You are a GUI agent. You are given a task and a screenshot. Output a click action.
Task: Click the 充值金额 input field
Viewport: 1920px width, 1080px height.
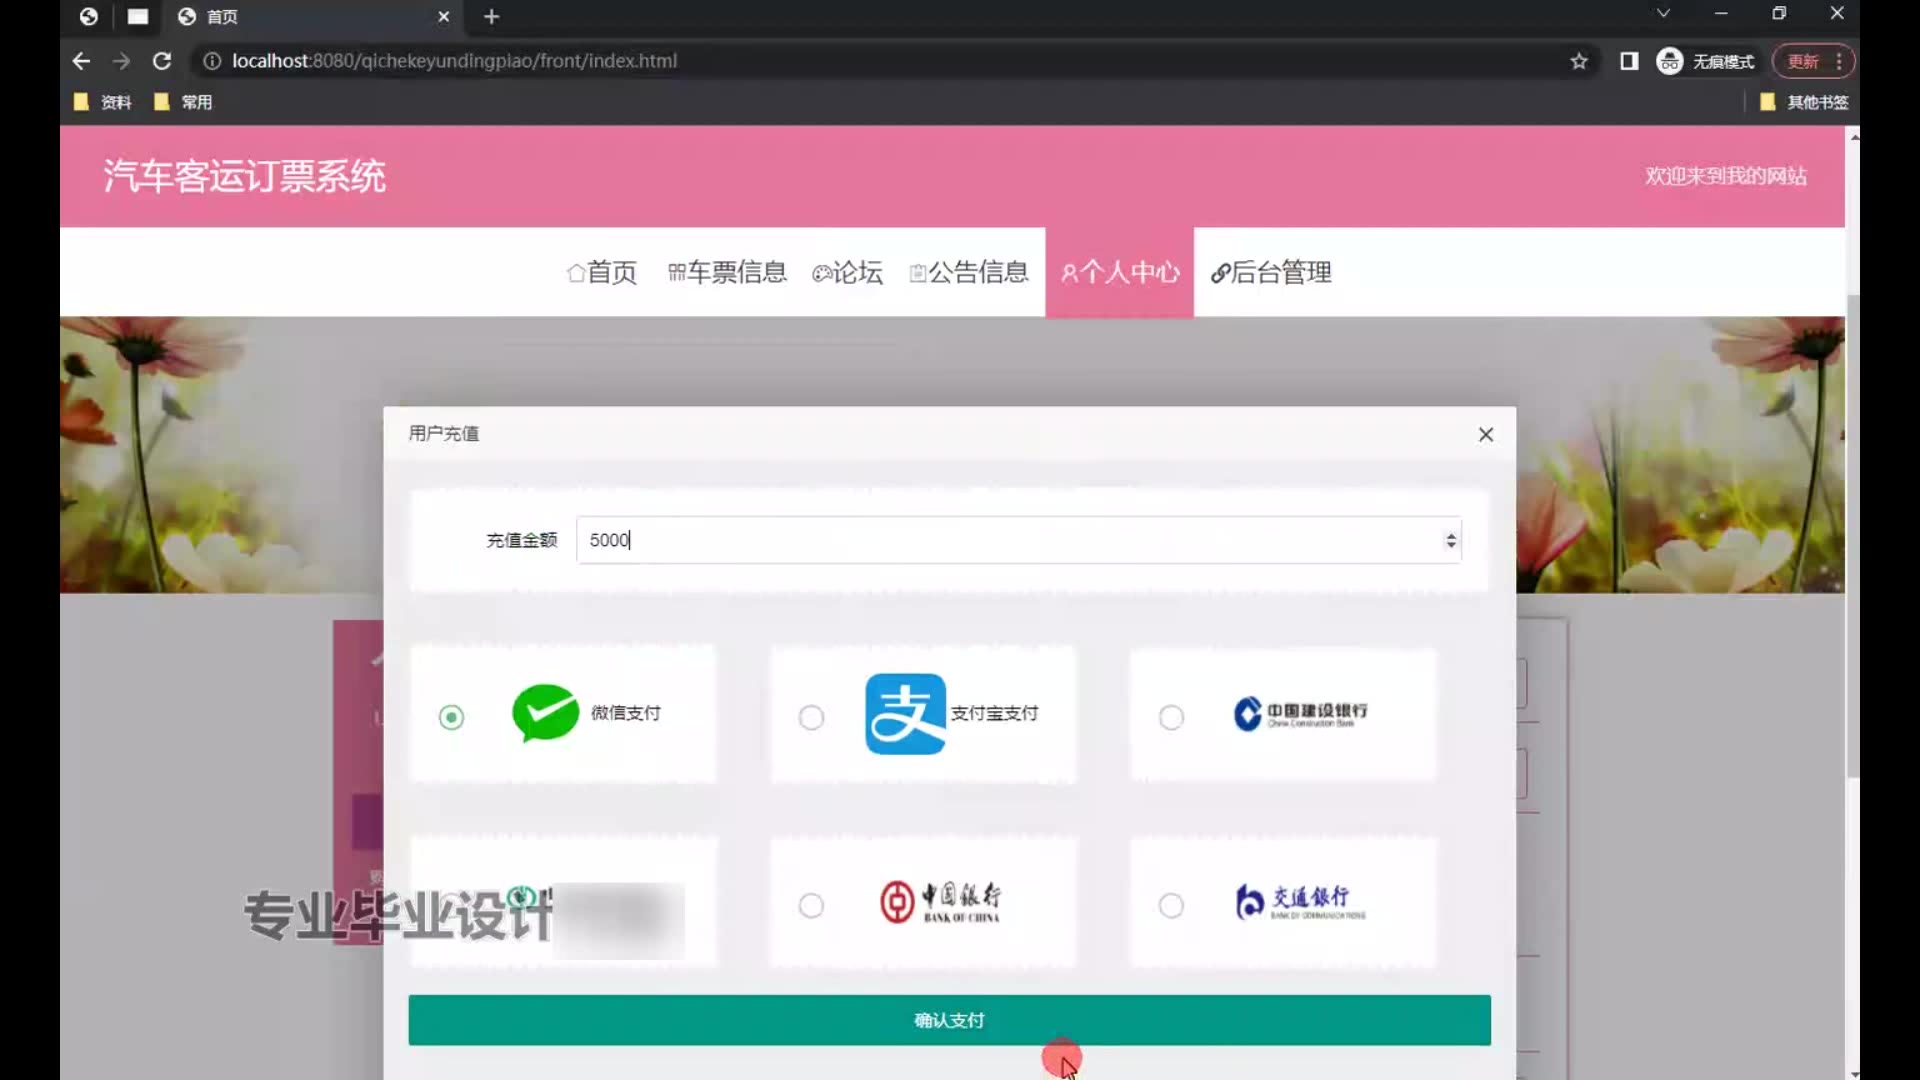click(x=1000, y=540)
